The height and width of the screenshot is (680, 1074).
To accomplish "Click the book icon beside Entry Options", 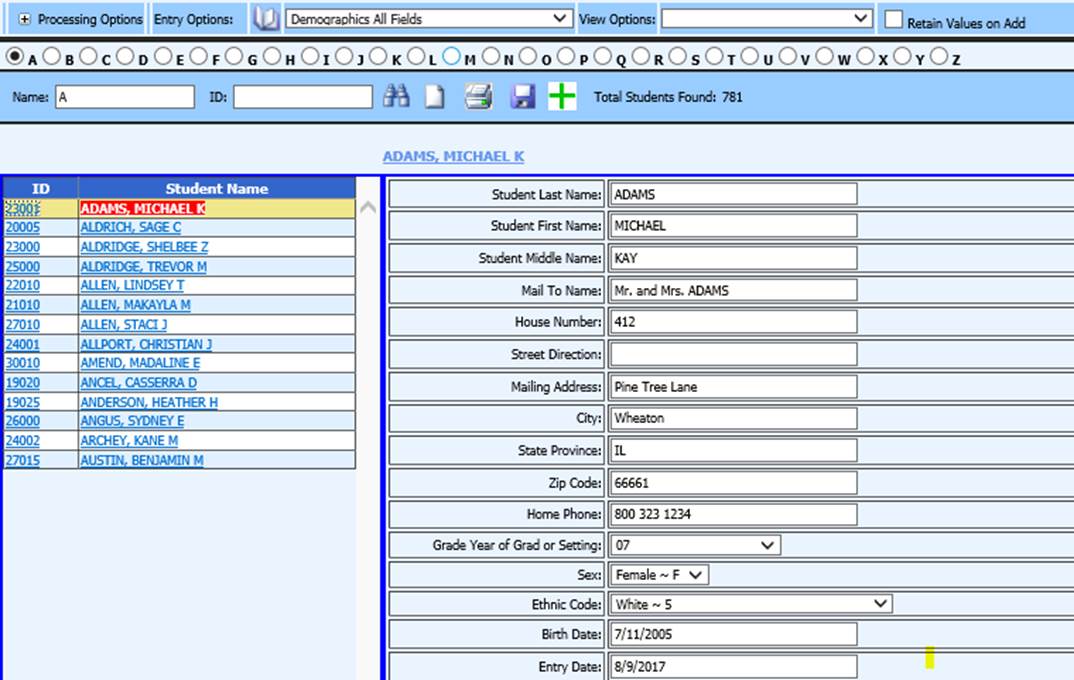I will [265, 19].
